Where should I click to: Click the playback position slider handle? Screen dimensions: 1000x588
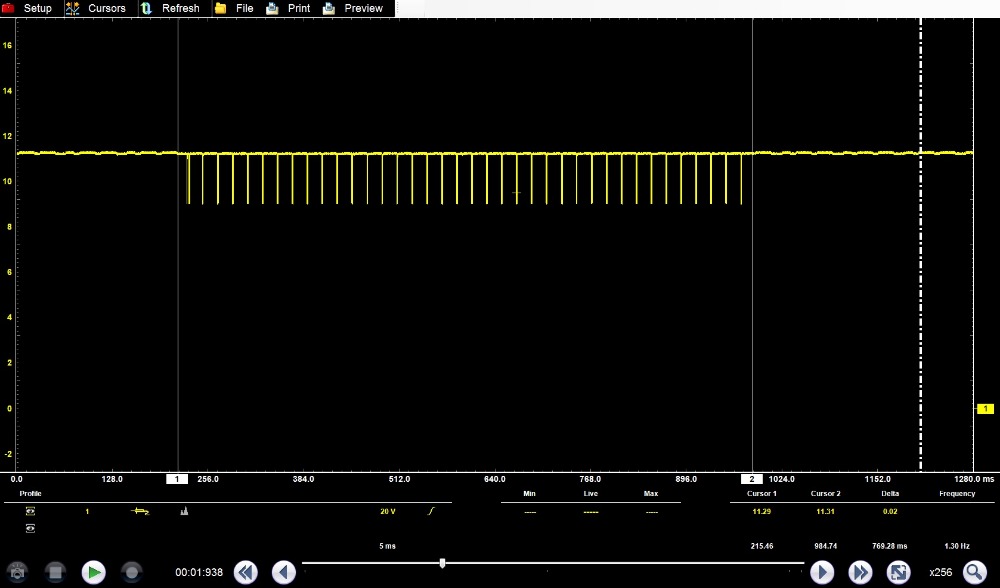[442, 564]
